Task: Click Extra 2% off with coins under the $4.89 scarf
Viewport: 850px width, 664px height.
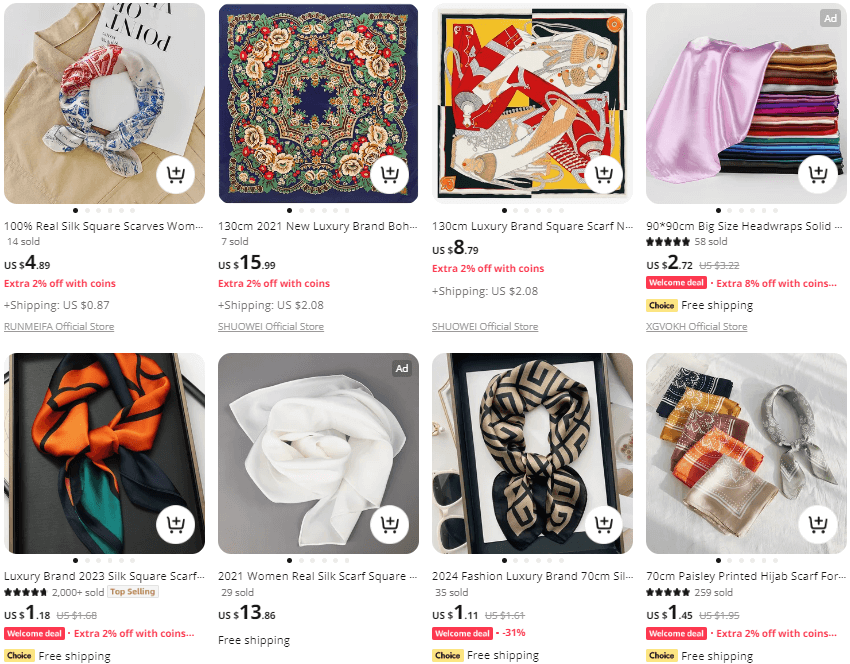Action: point(60,283)
